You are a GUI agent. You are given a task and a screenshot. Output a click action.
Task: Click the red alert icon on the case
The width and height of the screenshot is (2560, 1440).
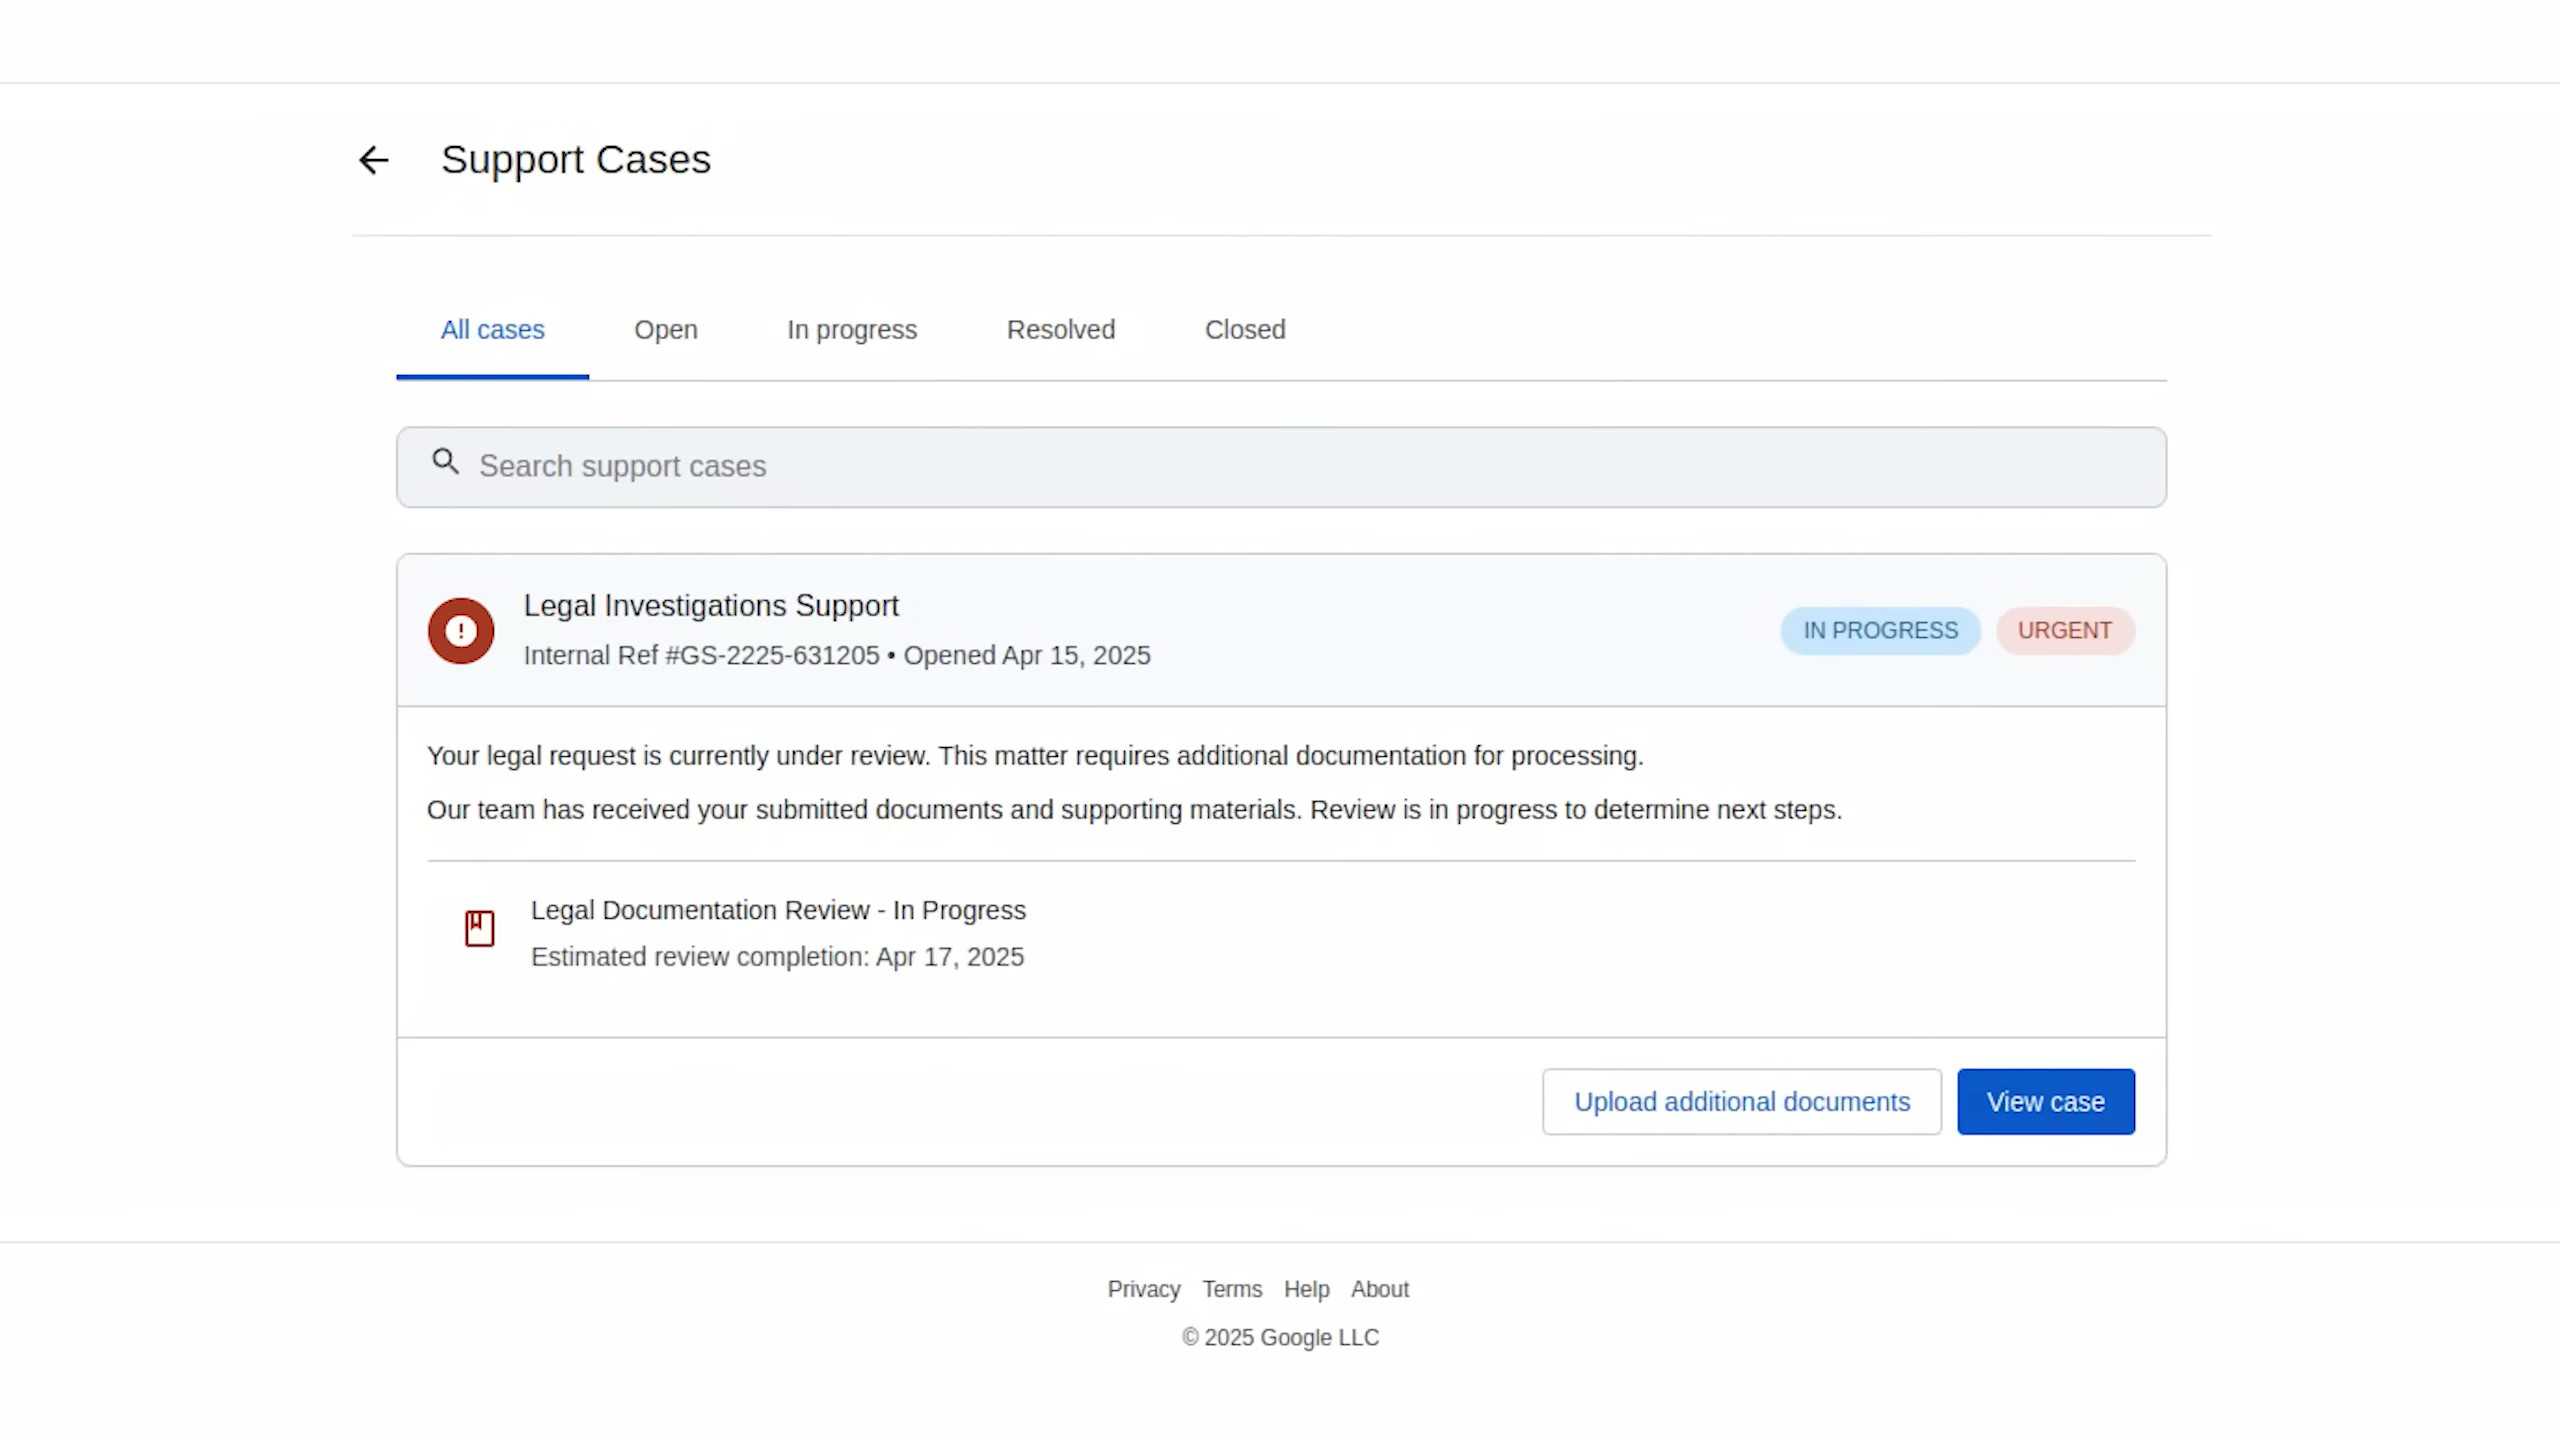tap(461, 631)
